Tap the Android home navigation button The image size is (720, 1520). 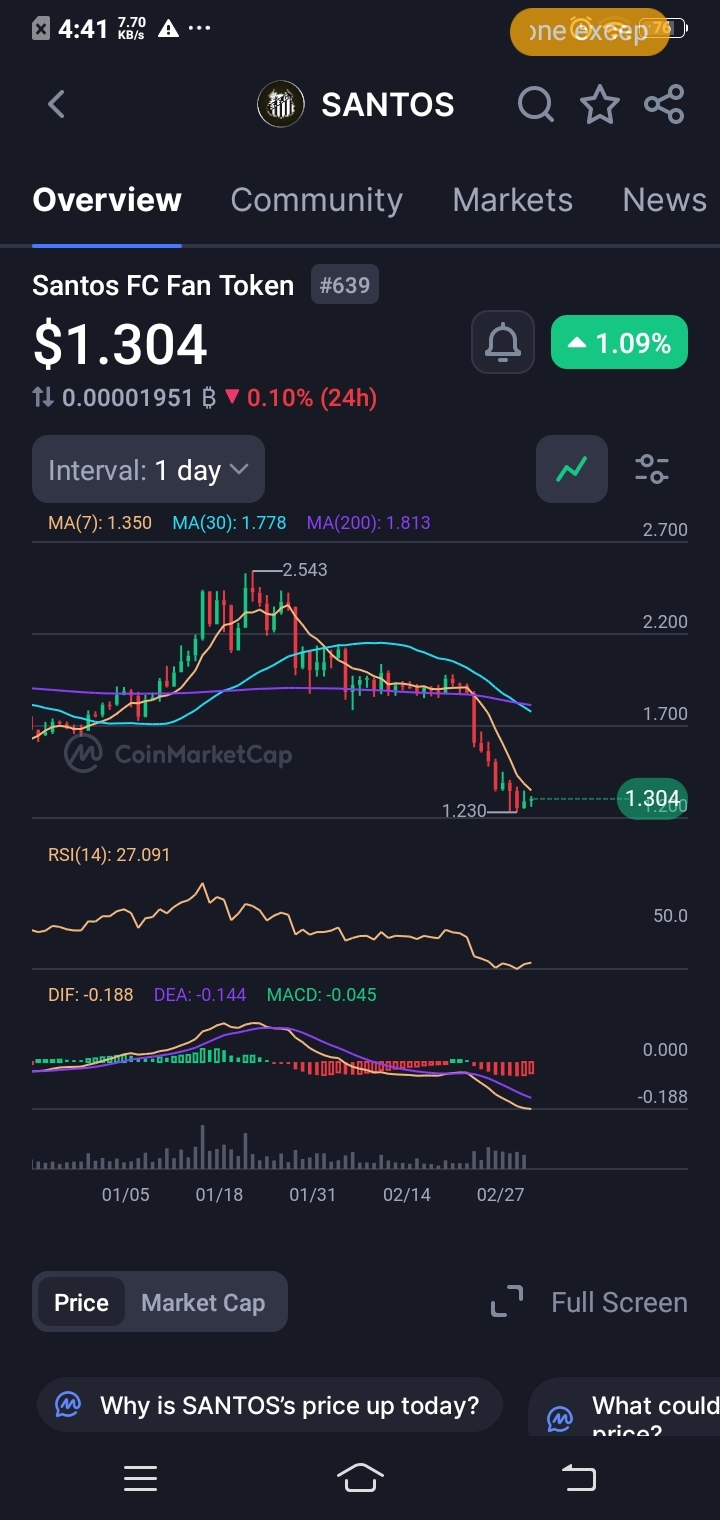pos(360,1478)
